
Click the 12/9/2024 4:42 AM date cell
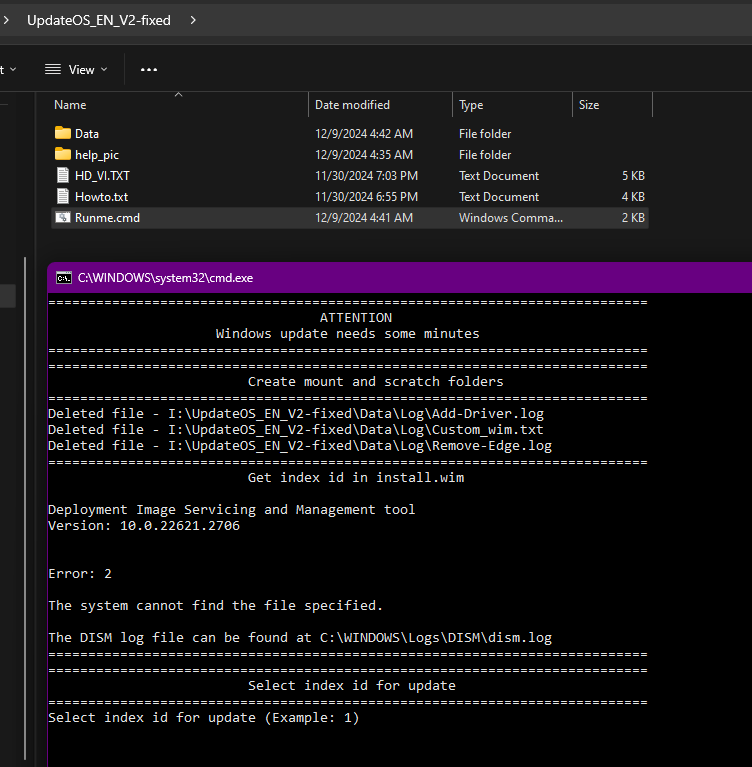coord(364,134)
